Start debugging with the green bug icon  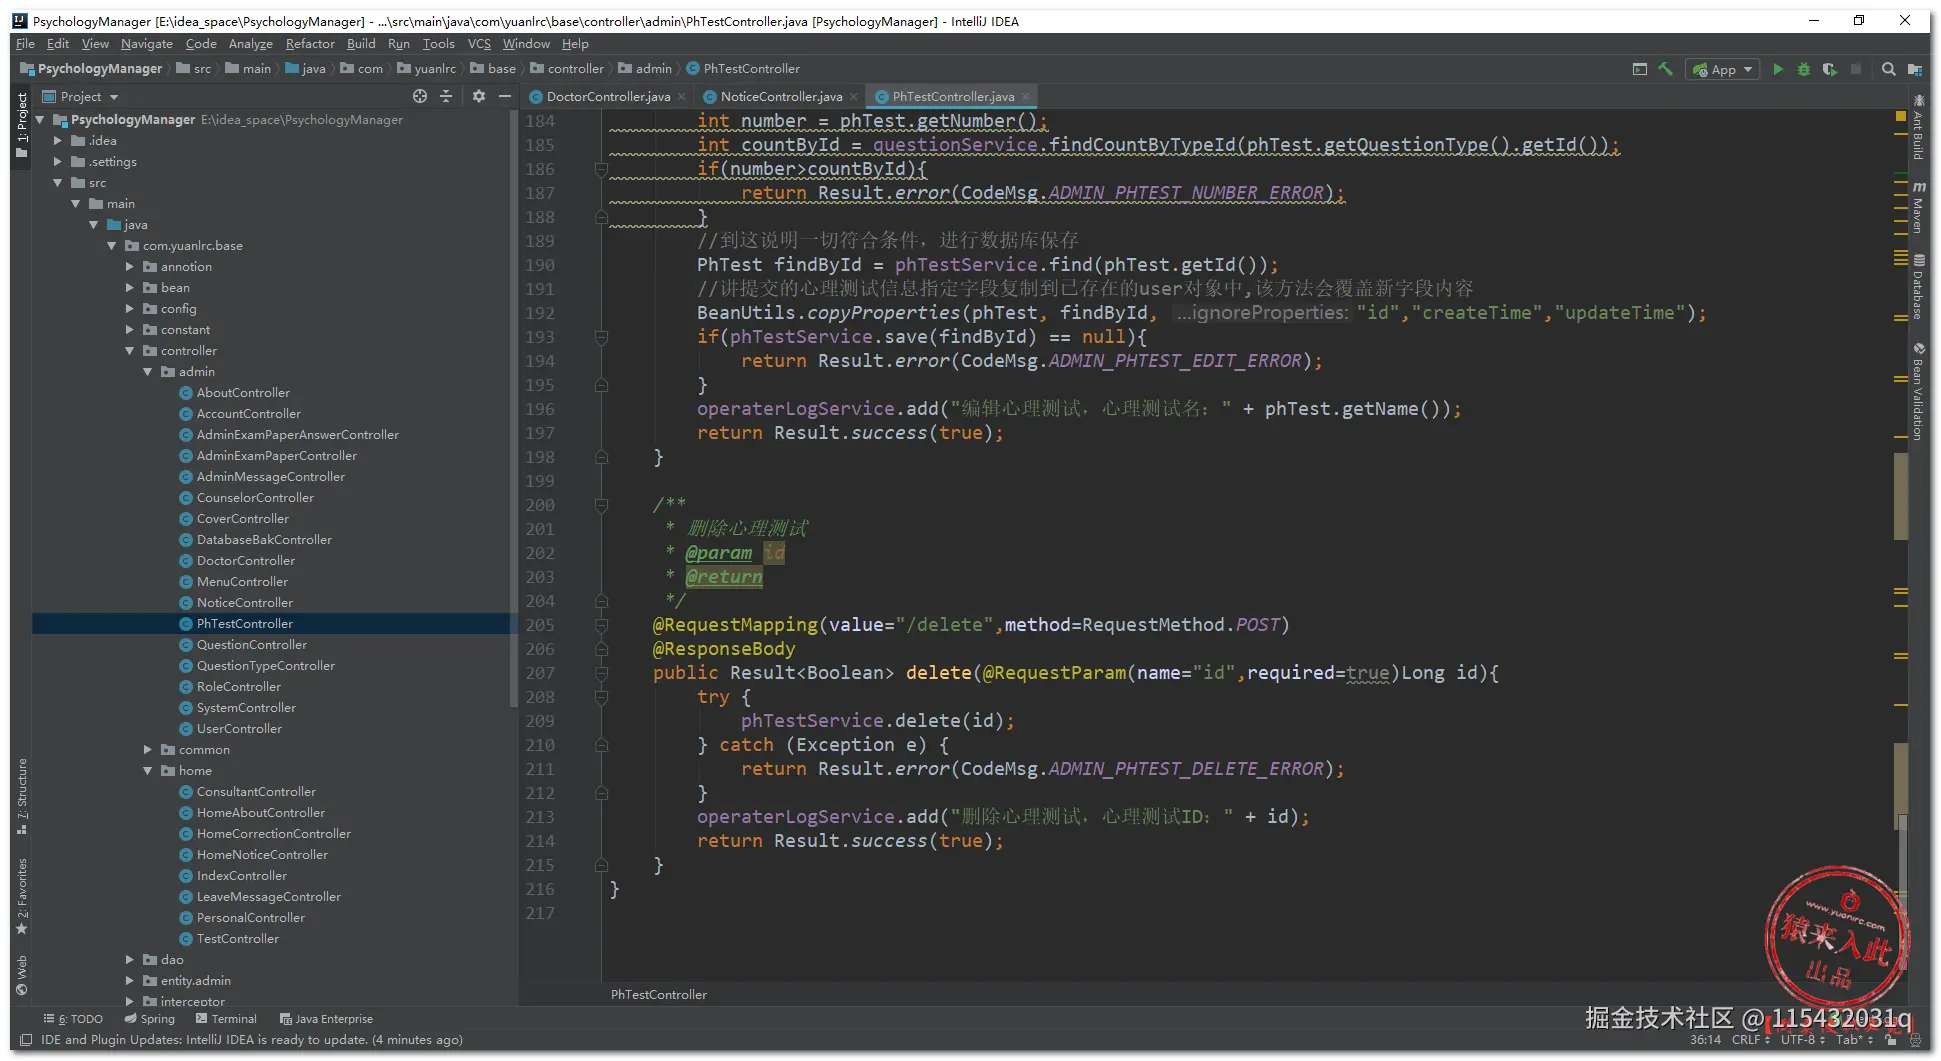(x=1804, y=69)
